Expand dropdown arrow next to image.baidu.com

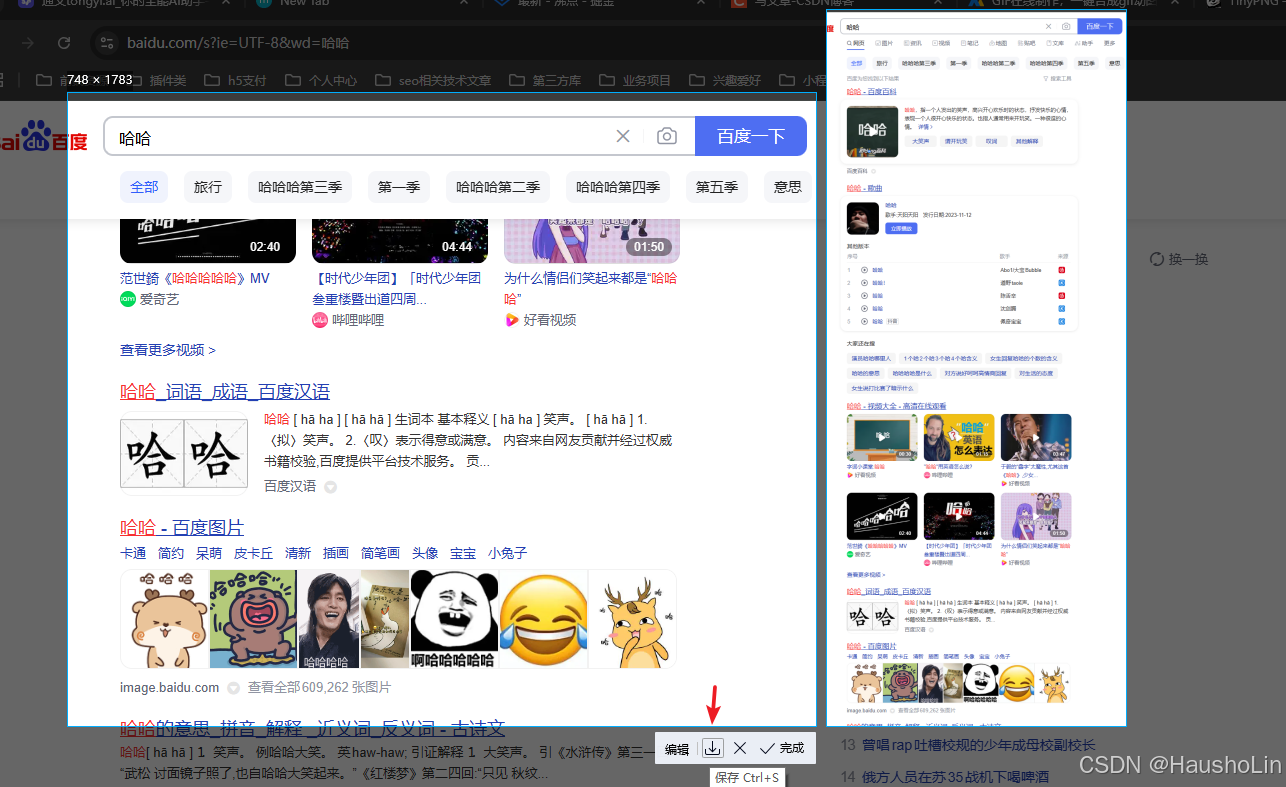pyautogui.click(x=233, y=688)
